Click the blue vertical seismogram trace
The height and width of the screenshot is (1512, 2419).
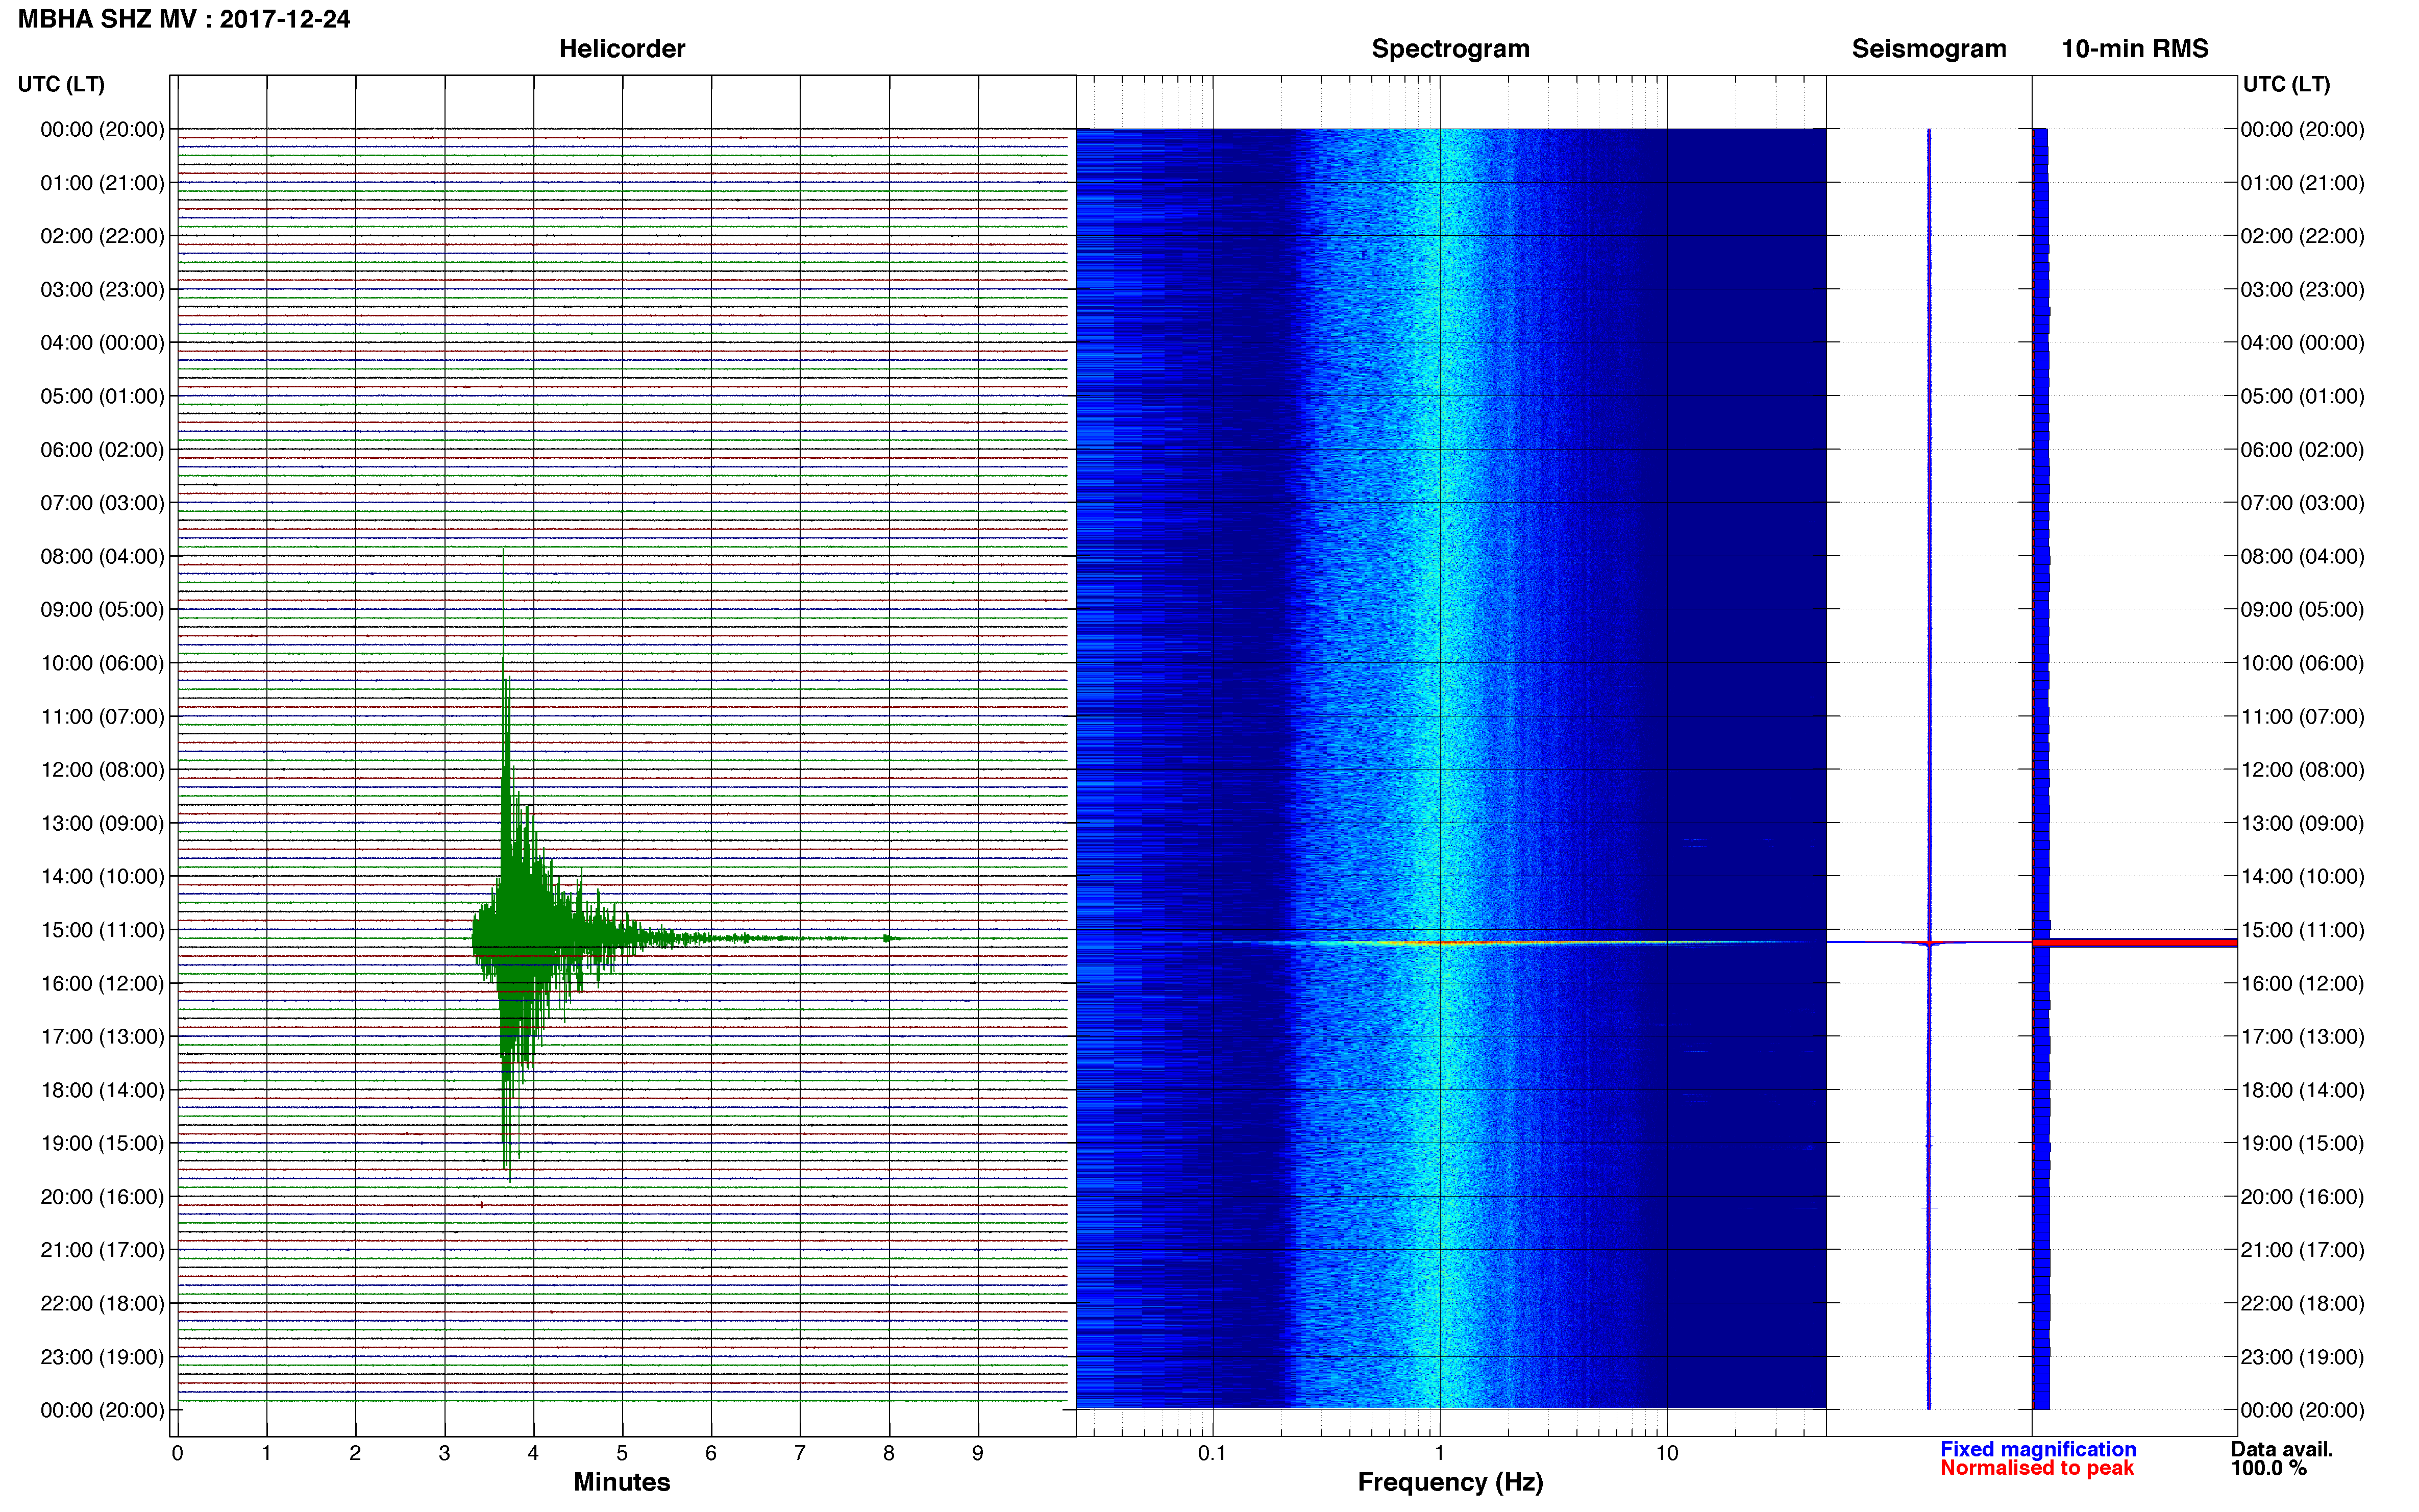coord(1929,769)
